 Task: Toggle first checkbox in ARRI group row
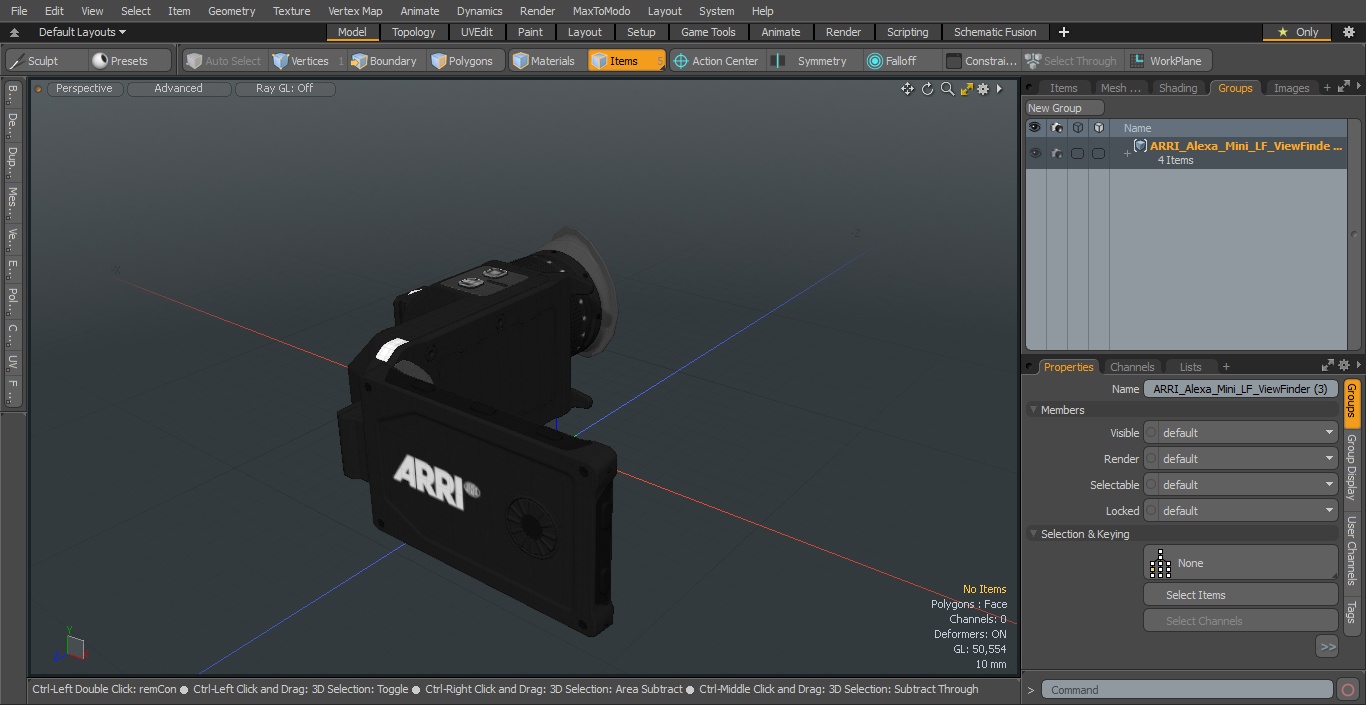(1077, 153)
